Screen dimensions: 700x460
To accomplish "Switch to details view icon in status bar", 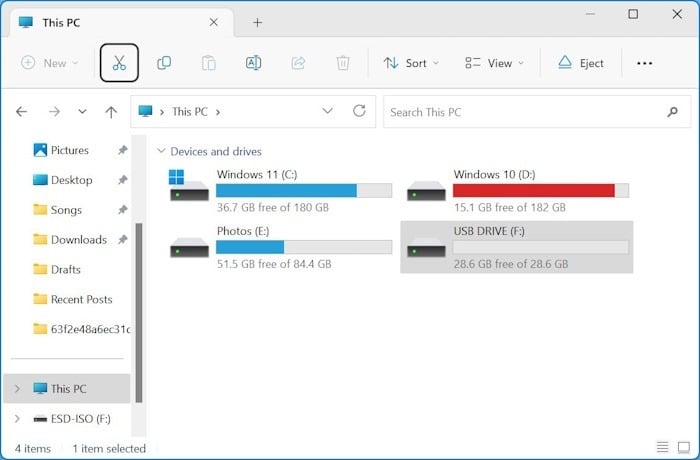I will pyautogui.click(x=662, y=447).
